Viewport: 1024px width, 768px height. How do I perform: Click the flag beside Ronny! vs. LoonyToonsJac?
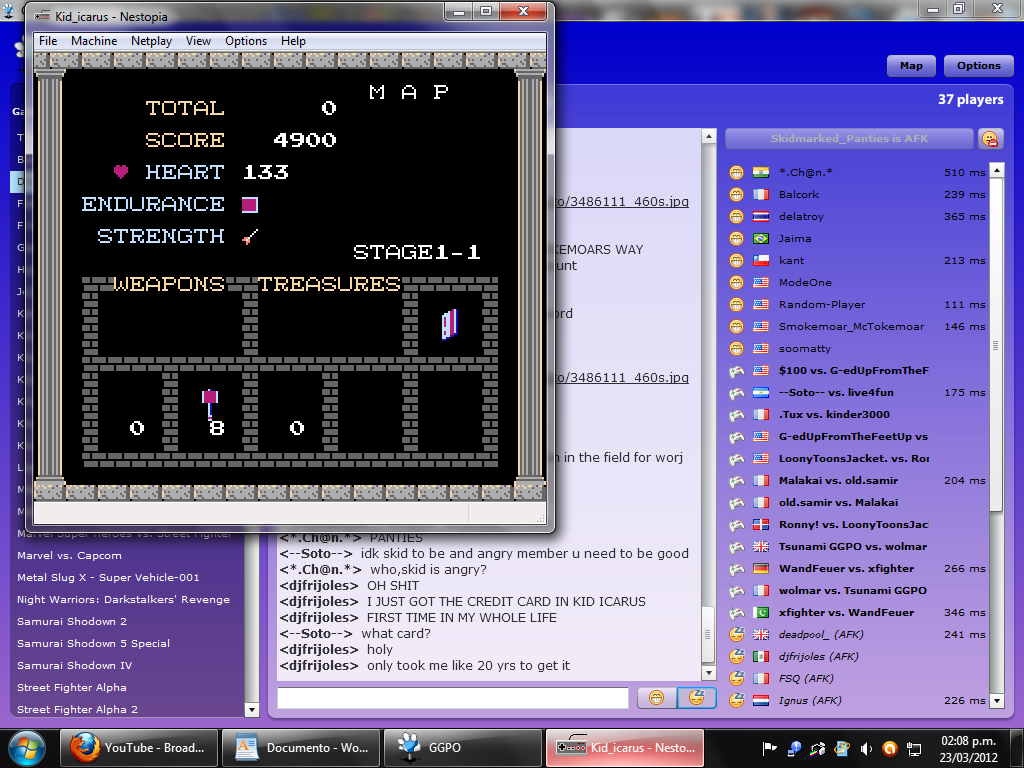pyautogui.click(x=761, y=524)
